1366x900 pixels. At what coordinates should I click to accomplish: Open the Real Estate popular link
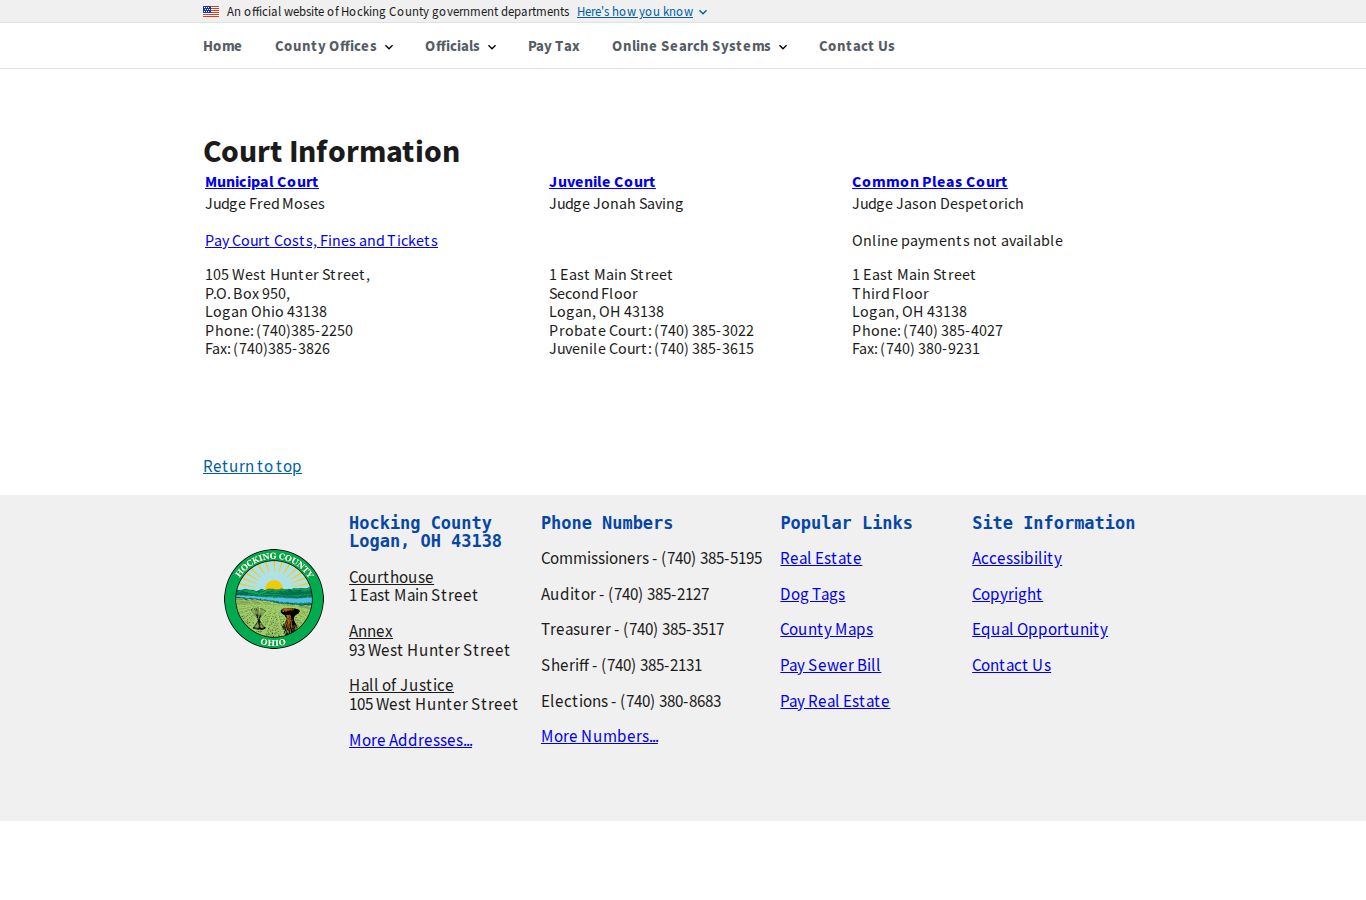click(x=821, y=558)
